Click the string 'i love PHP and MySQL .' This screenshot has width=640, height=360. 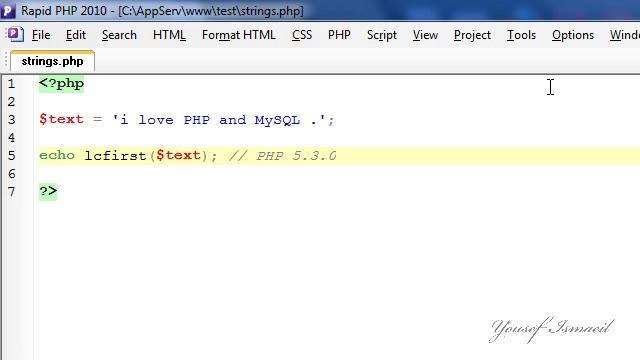tap(219, 120)
